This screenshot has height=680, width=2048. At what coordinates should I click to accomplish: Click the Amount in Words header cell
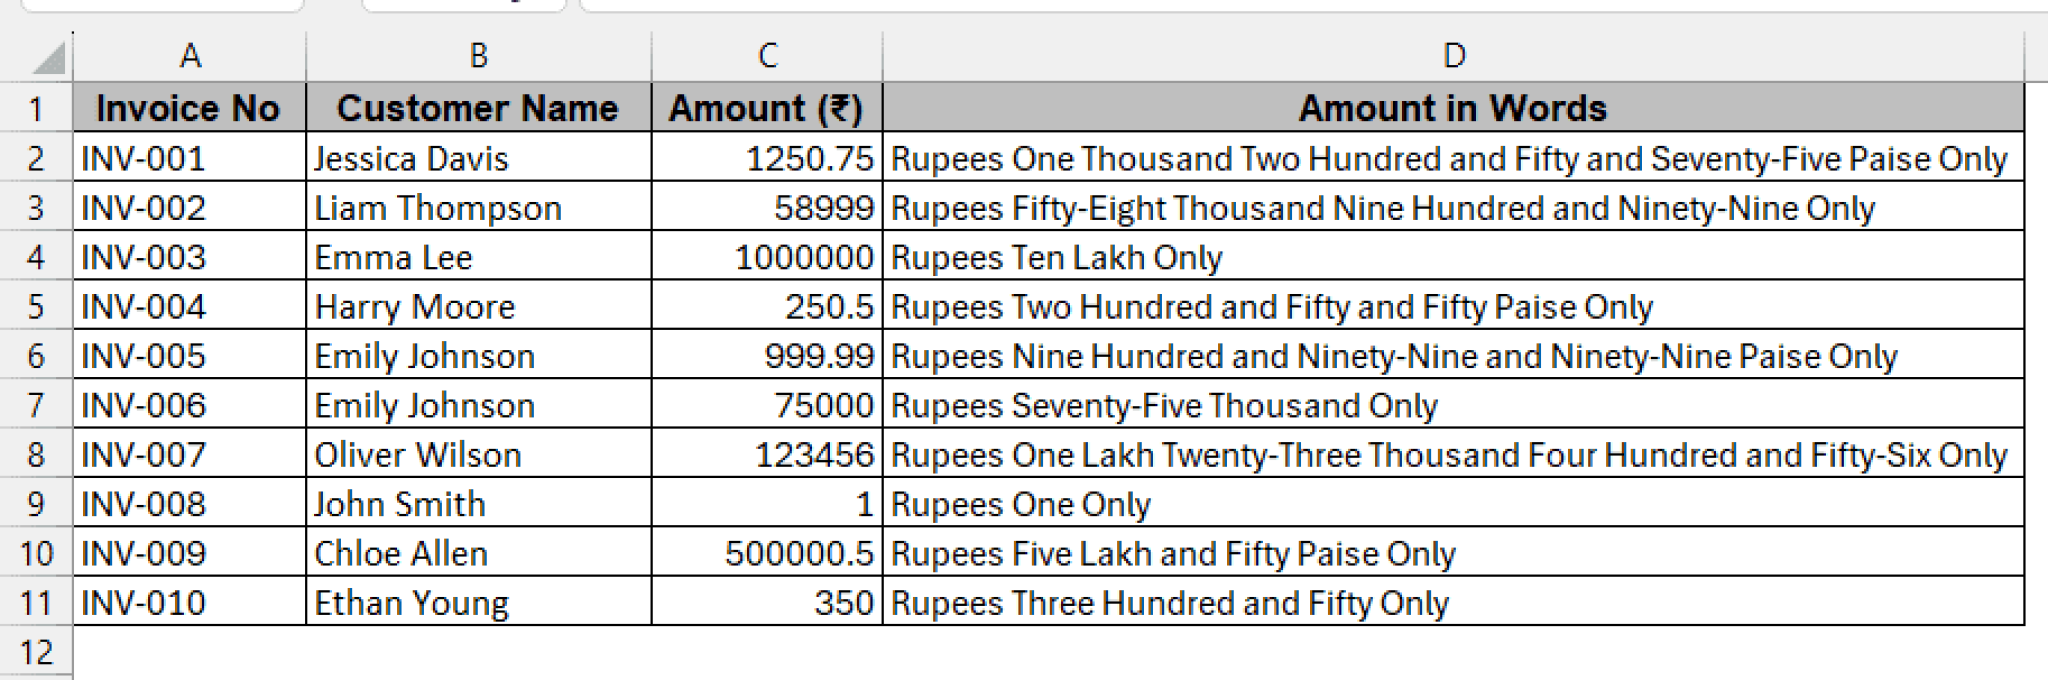pos(1450,108)
